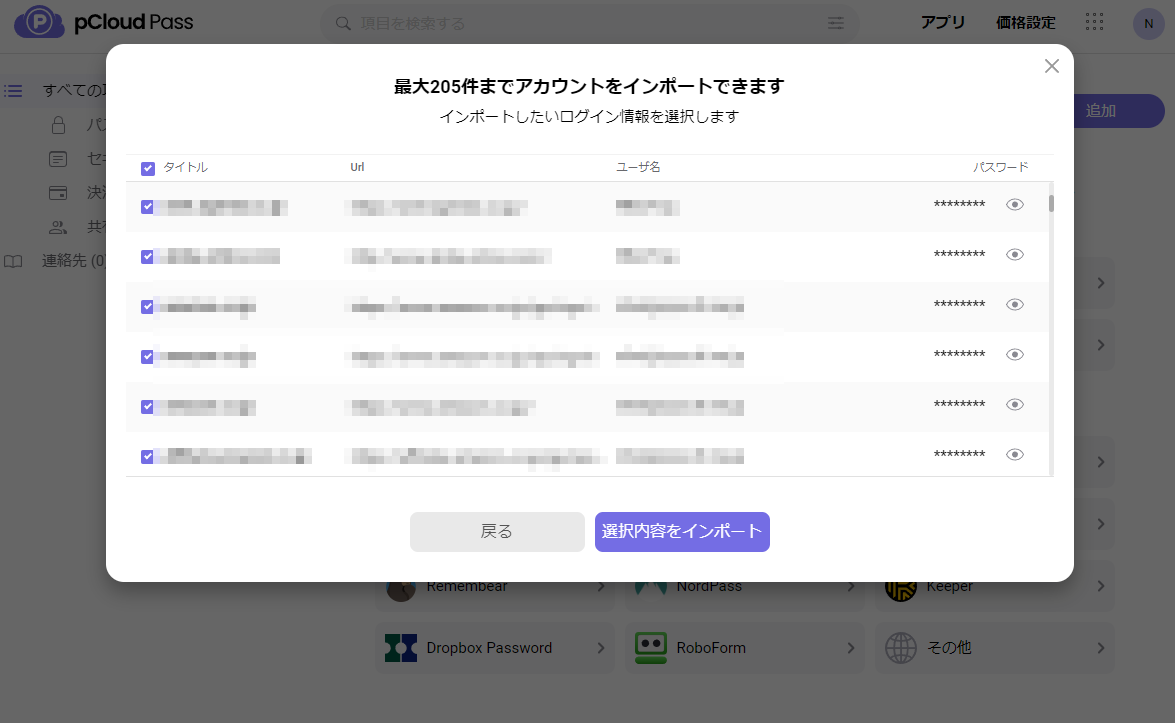Click the 追加 button
This screenshot has width=1175, height=723.
click(x=1119, y=111)
